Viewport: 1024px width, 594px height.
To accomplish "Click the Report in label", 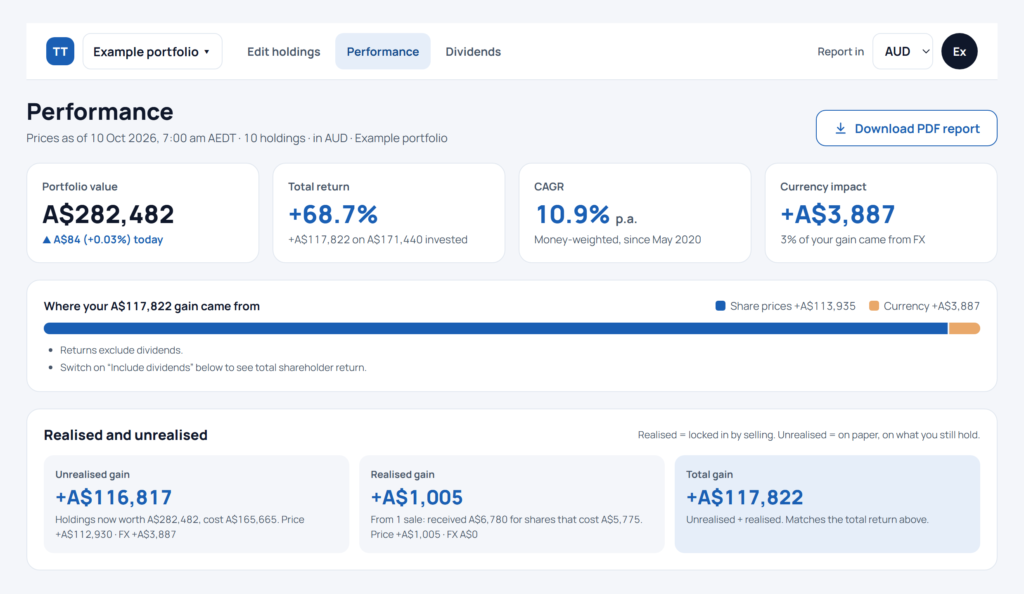I will (x=840, y=52).
